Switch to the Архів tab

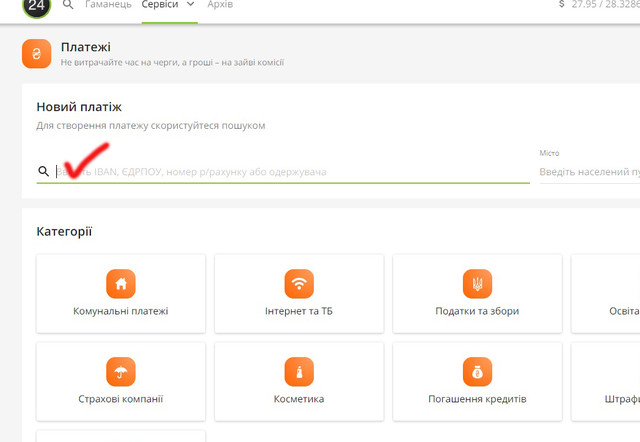click(x=220, y=5)
